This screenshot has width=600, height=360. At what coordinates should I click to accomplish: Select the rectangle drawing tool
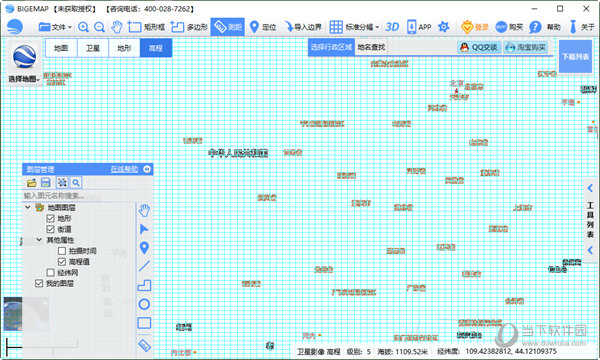point(144,323)
